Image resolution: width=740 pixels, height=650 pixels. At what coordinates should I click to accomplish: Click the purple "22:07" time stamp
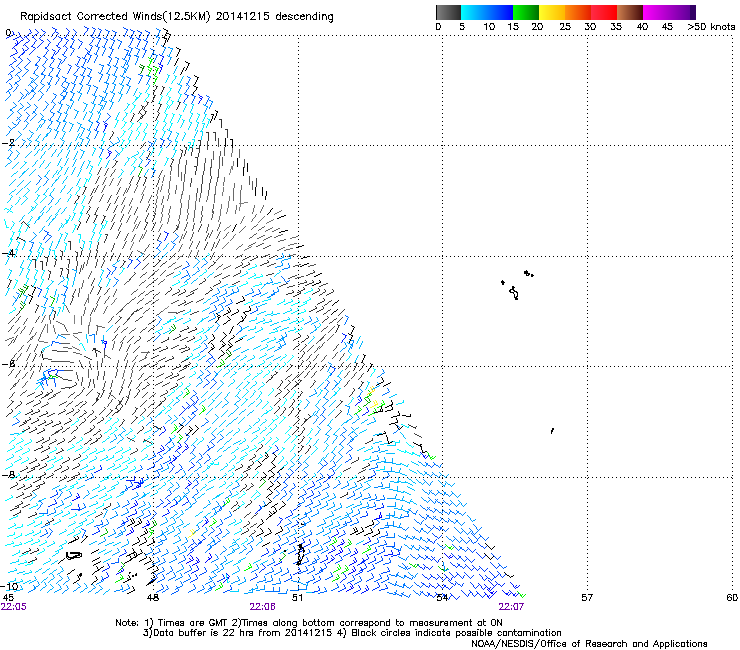(x=511, y=607)
